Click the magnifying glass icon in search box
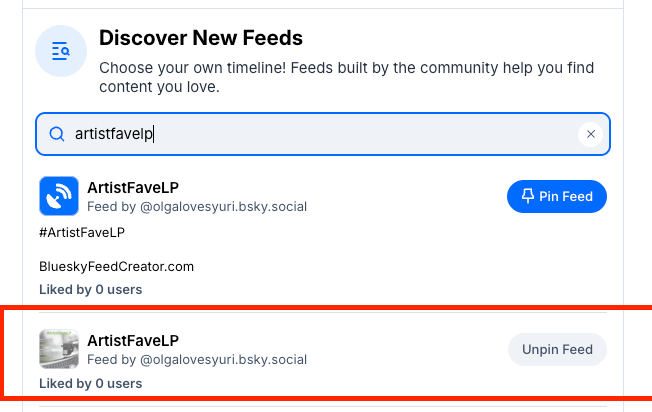The image size is (652, 412). click(56, 134)
